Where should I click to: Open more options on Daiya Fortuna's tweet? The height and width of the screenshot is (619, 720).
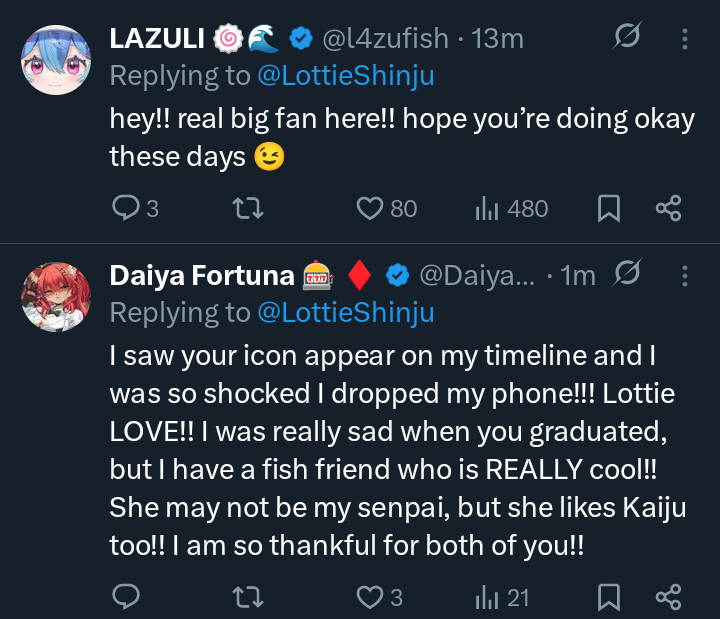coord(685,275)
